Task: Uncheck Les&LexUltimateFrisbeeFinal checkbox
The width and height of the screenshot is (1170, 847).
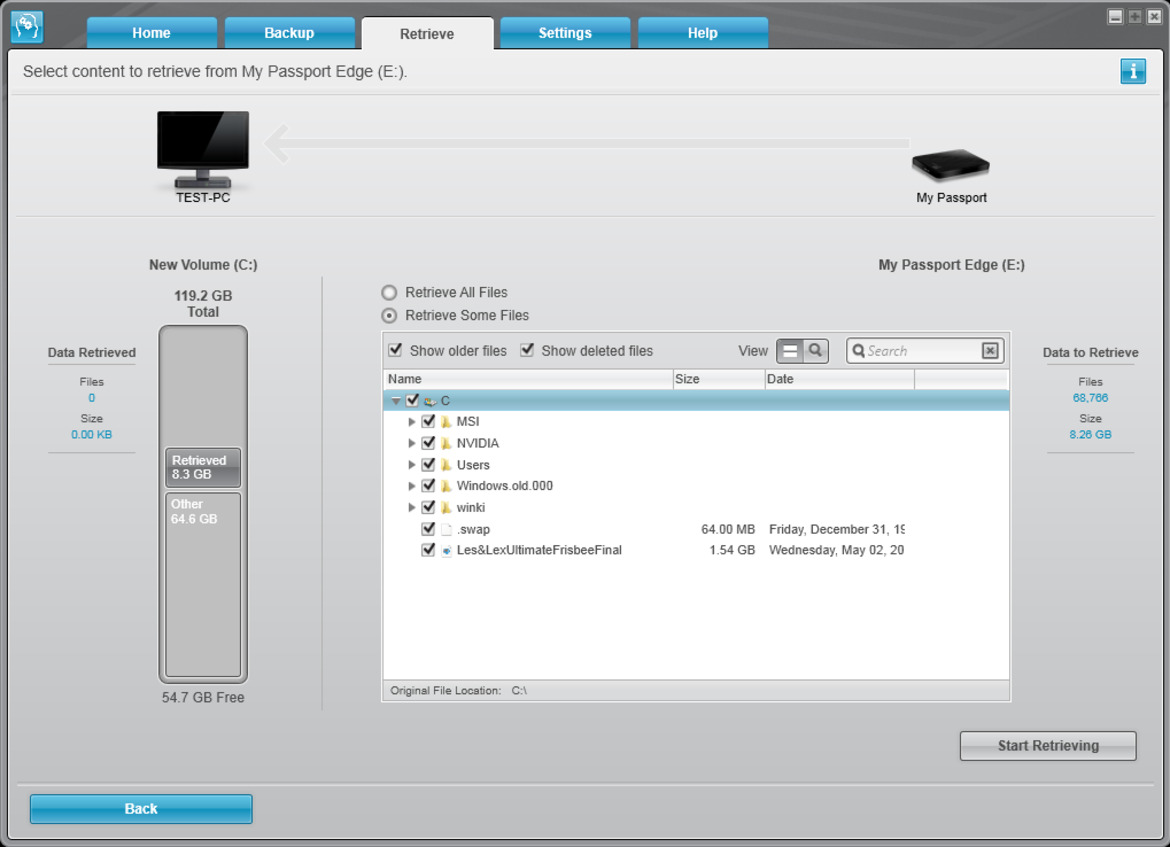Action: click(428, 550)
